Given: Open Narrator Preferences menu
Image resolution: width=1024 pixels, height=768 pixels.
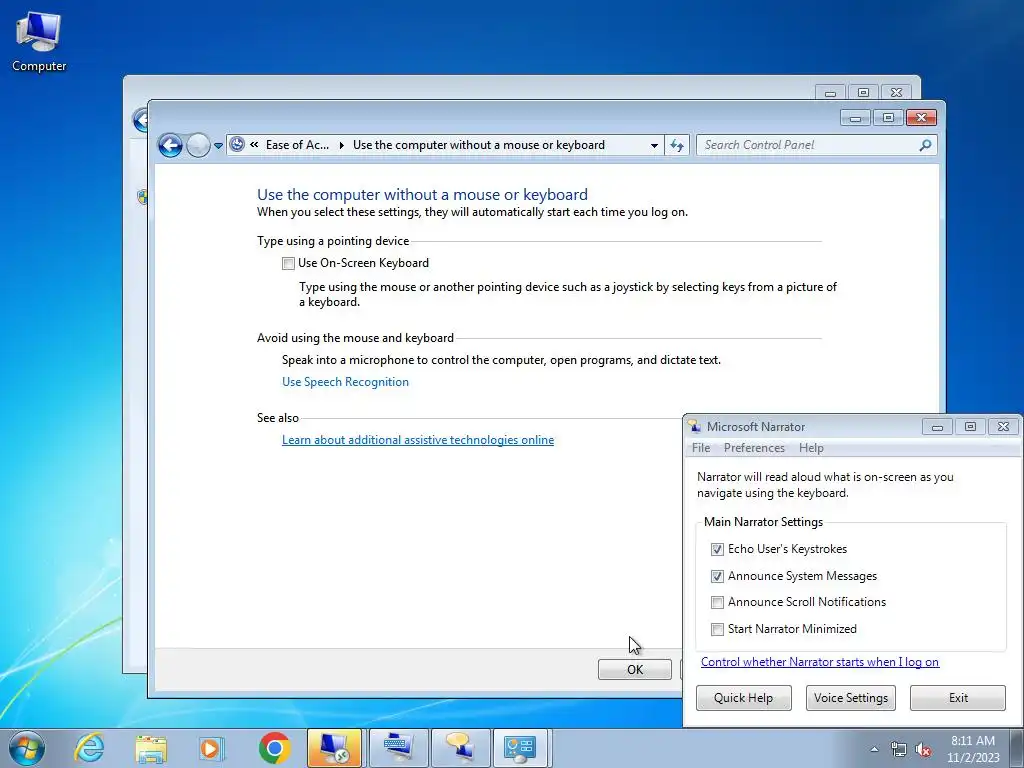Looking at the screenshot, I should 754,448.
